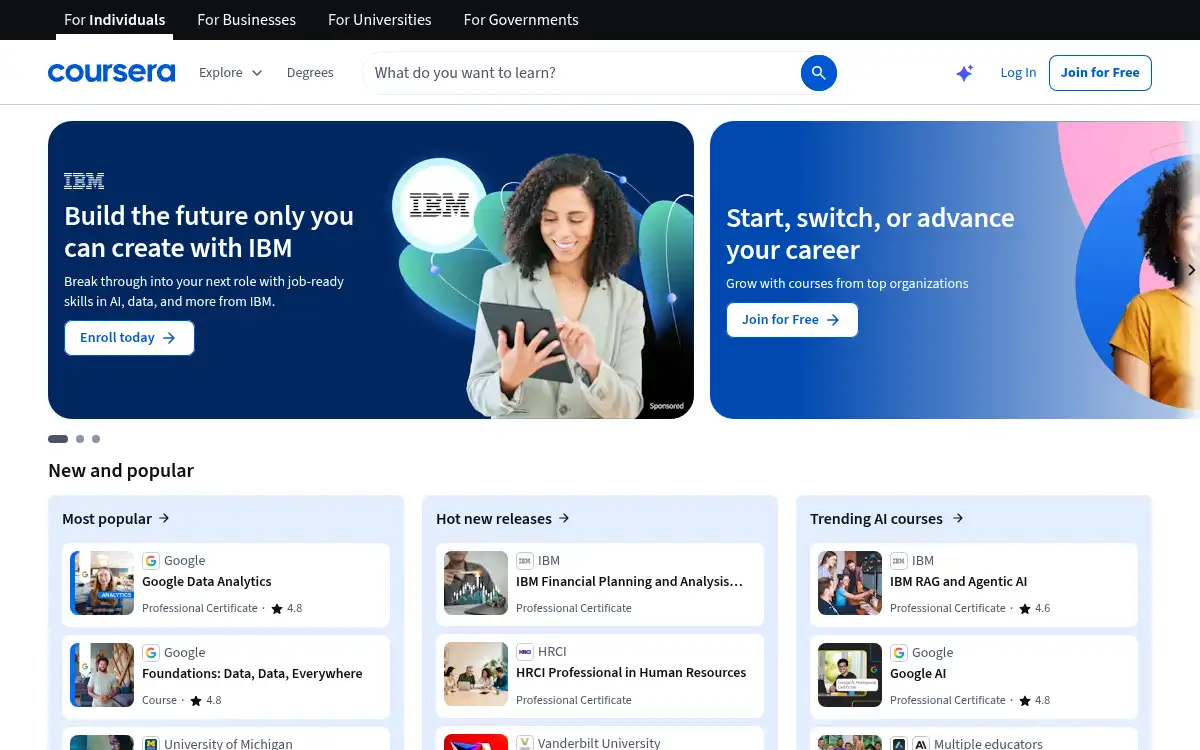The height and width of the screenshot is (750, 1200).
Task: Click Google logo on Google Data Analytics card
Action: pyautogui.click(x=150, y=561)
